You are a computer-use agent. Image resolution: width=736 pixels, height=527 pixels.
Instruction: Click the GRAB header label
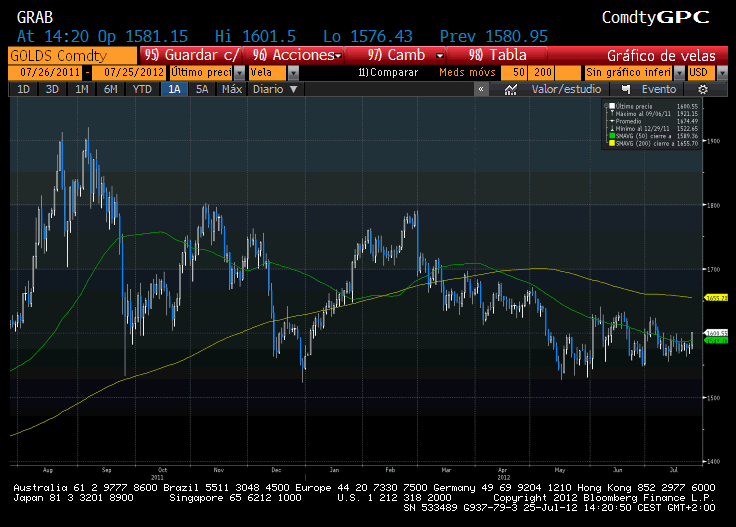tap(35, 17)
